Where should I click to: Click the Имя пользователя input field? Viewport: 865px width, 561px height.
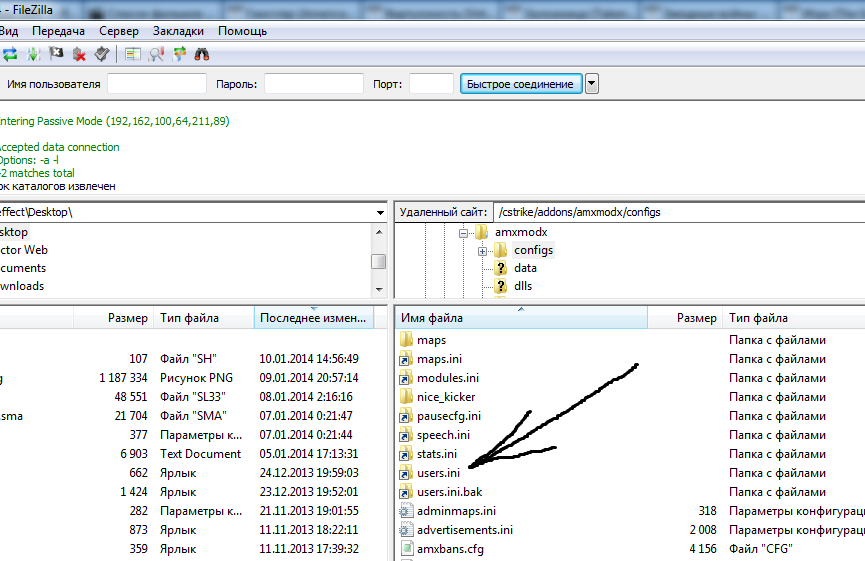coord(157,84)
